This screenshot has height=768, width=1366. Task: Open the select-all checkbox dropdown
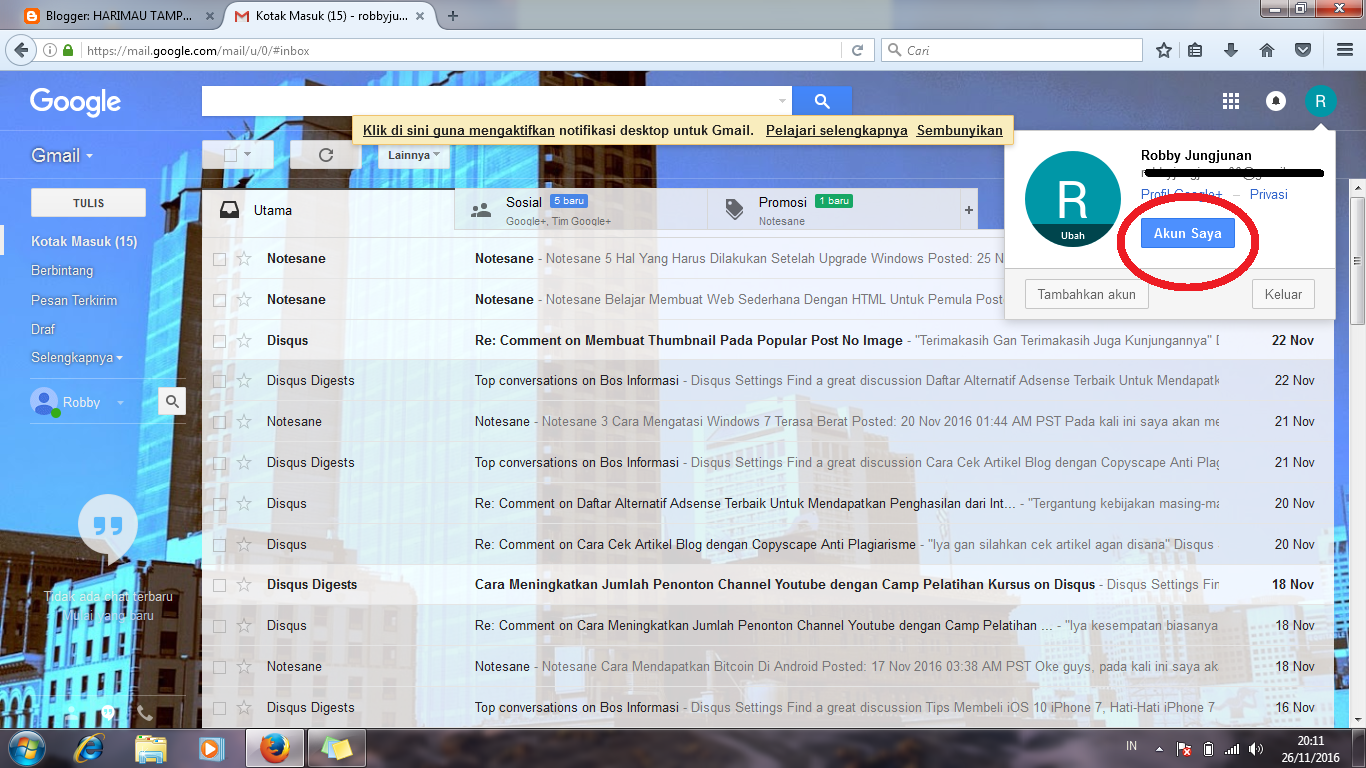point(249,155)
